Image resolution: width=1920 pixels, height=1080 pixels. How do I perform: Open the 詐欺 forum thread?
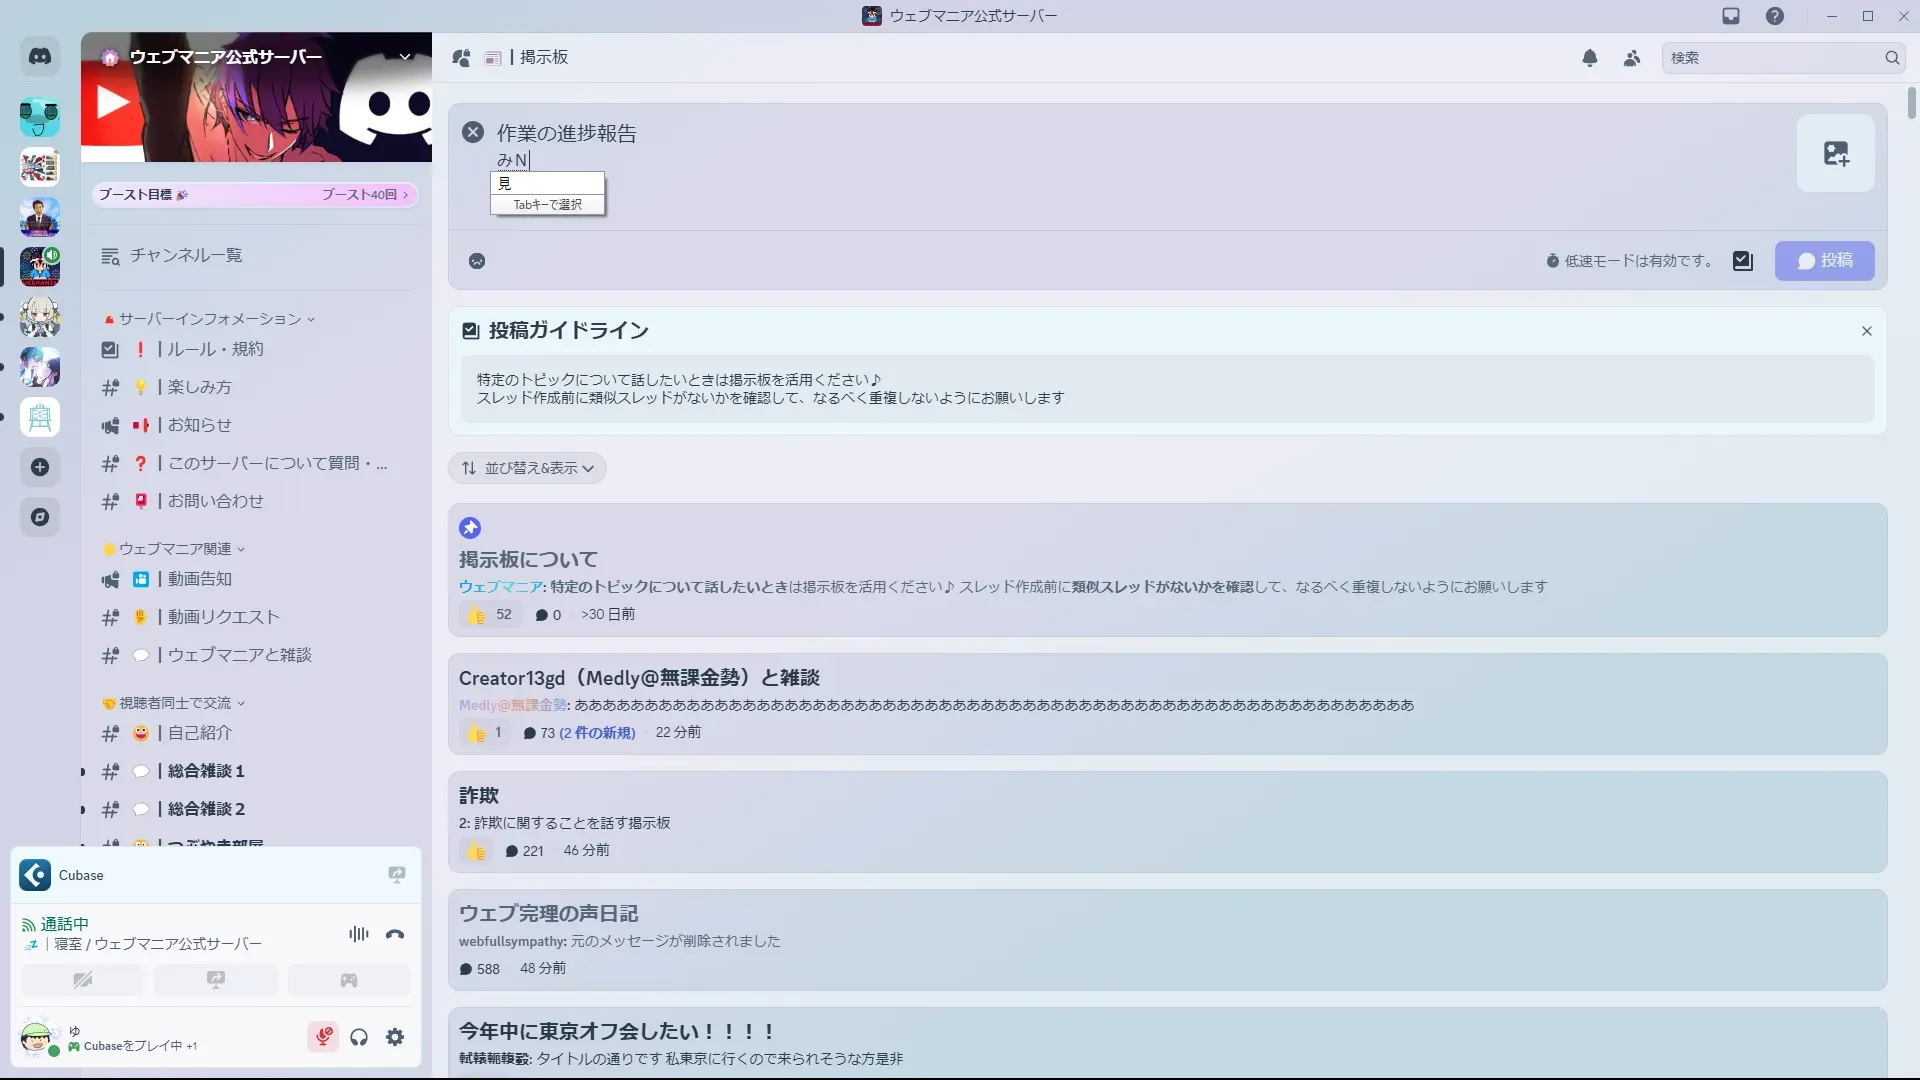click(479, 796)
